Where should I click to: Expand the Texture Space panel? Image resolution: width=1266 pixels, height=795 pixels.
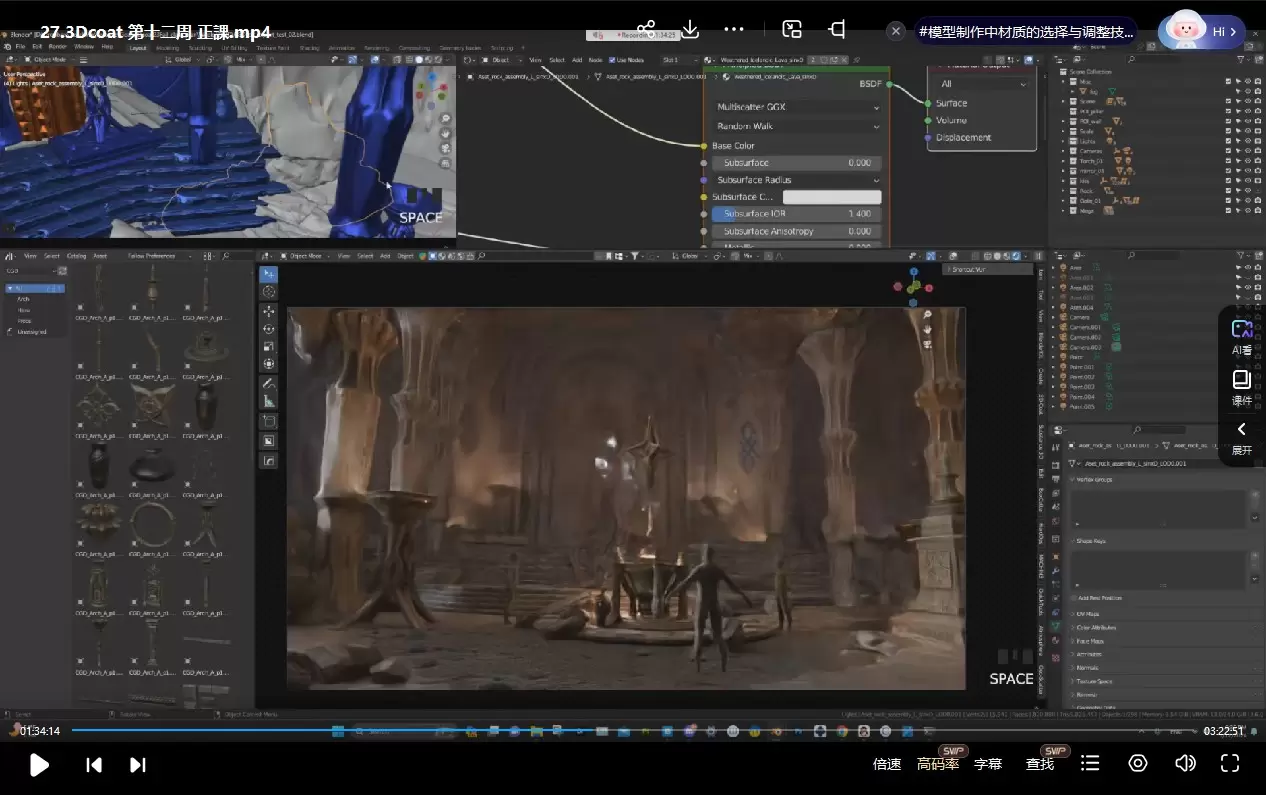tap(1094, 681)
